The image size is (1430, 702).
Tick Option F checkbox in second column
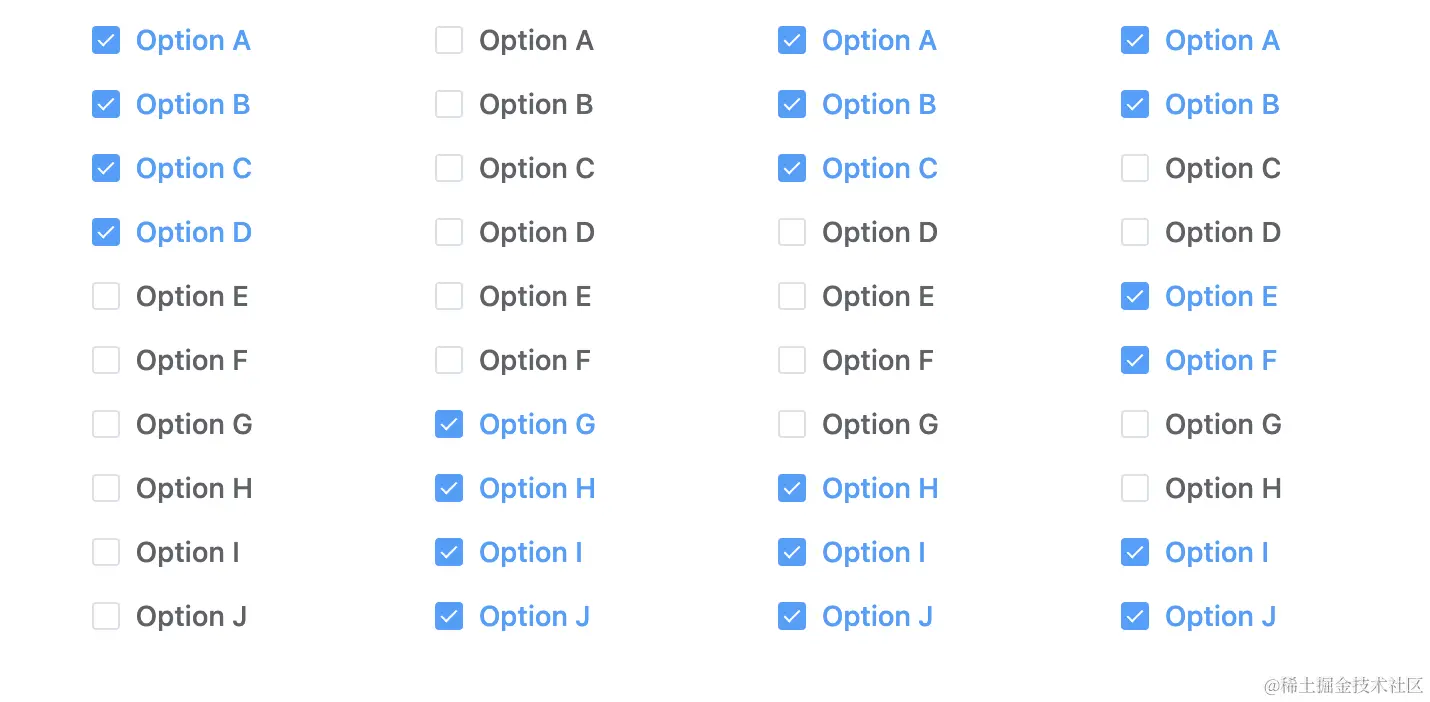click(x=449, y=361)
